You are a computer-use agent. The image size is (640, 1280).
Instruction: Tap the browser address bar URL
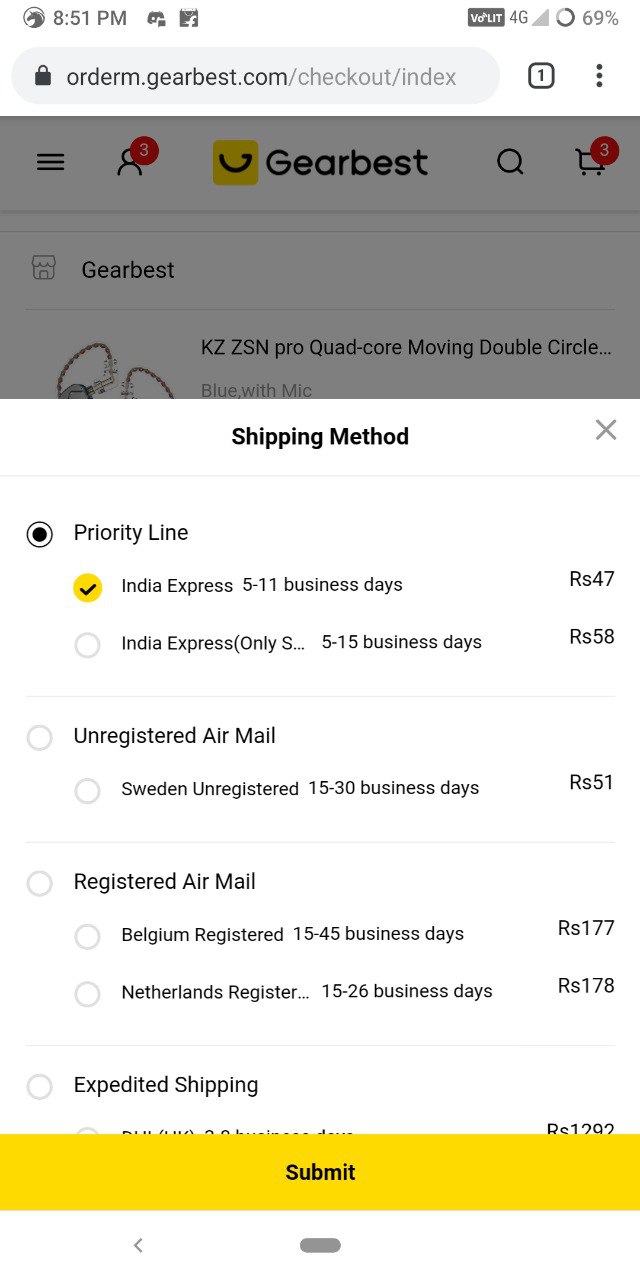tap(261, 76)
